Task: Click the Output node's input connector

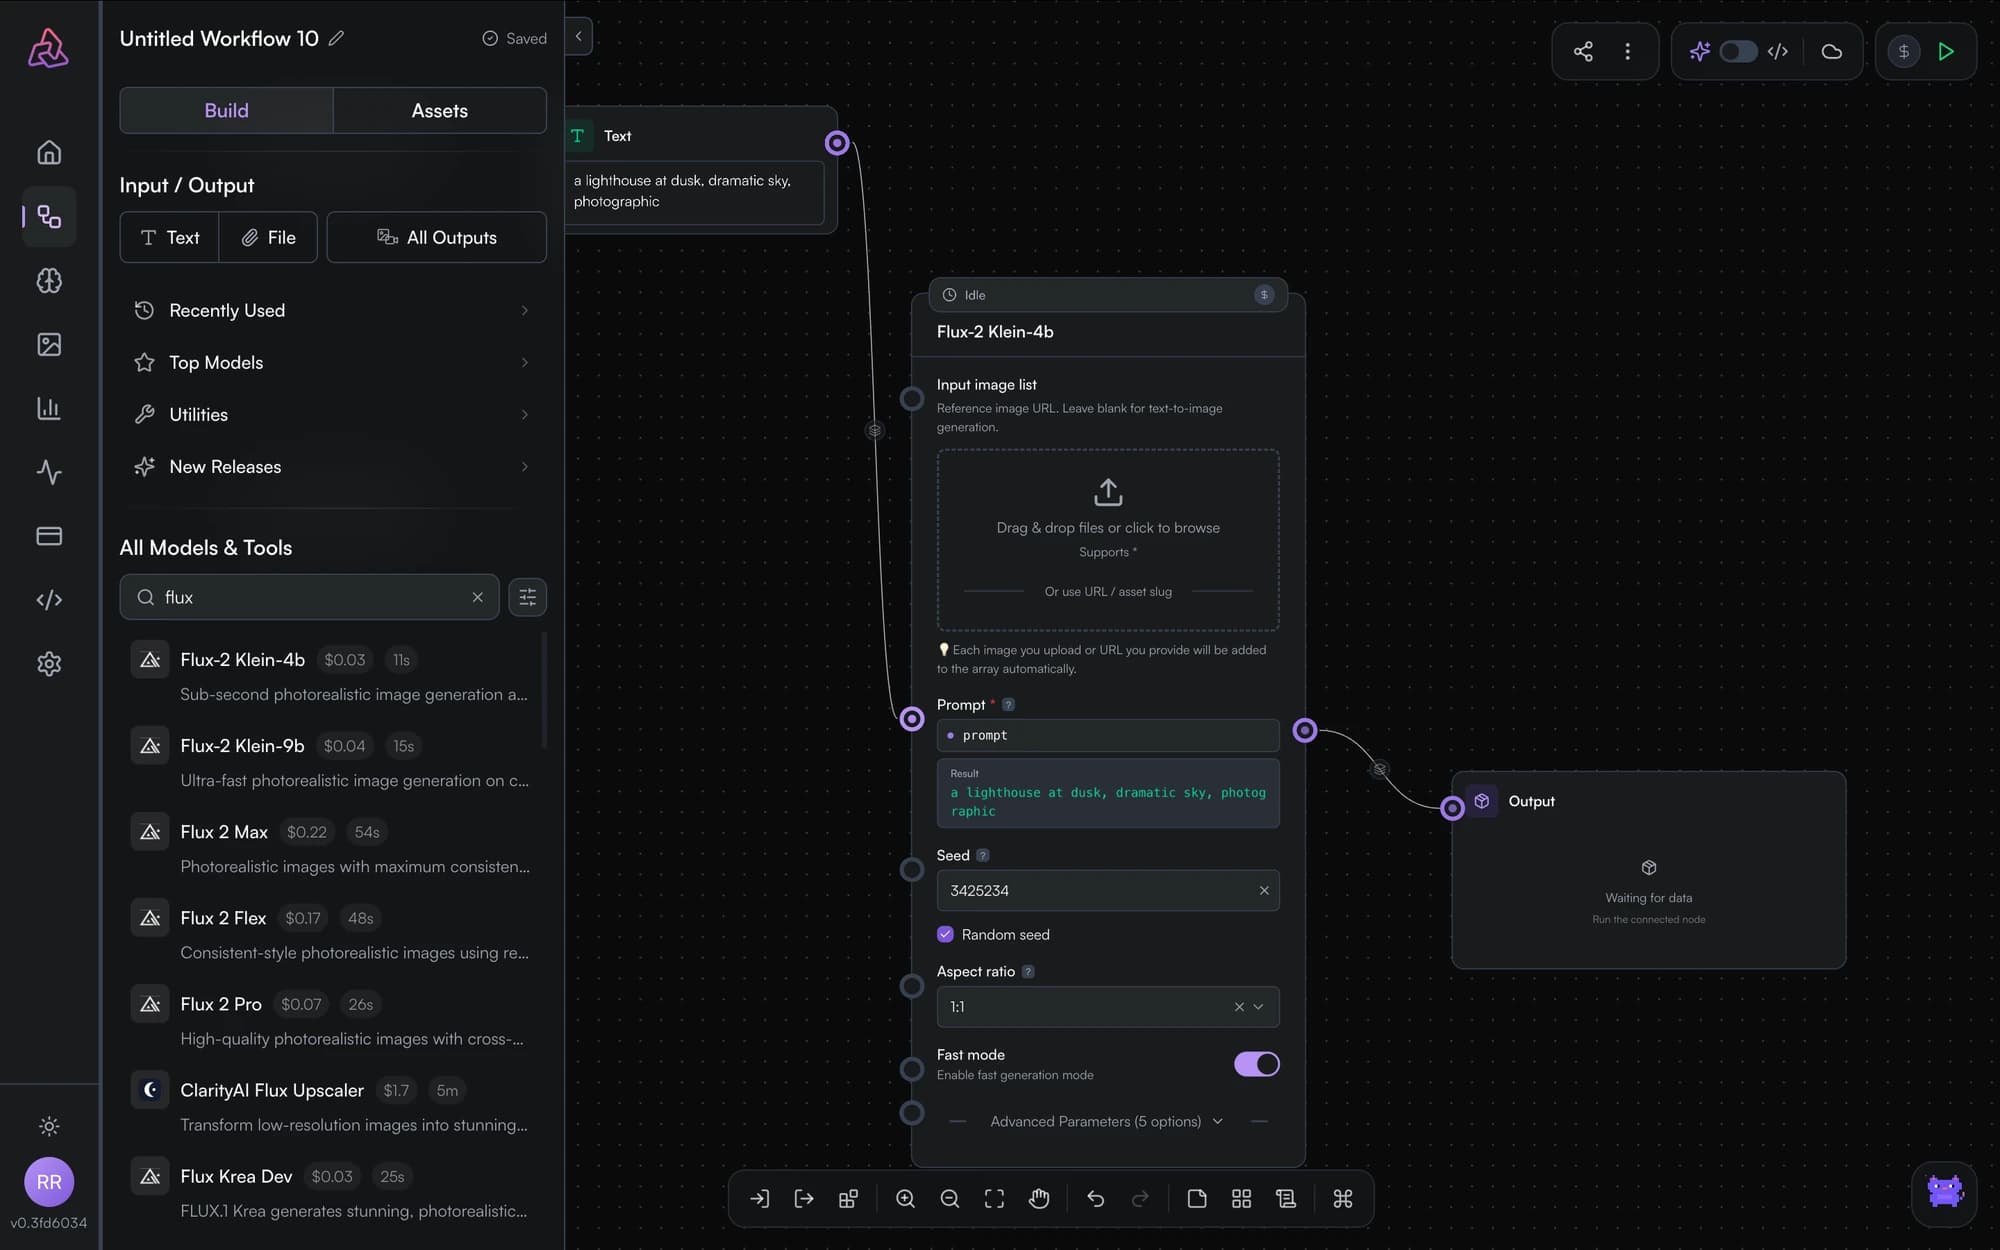Action: point(1452,808)
